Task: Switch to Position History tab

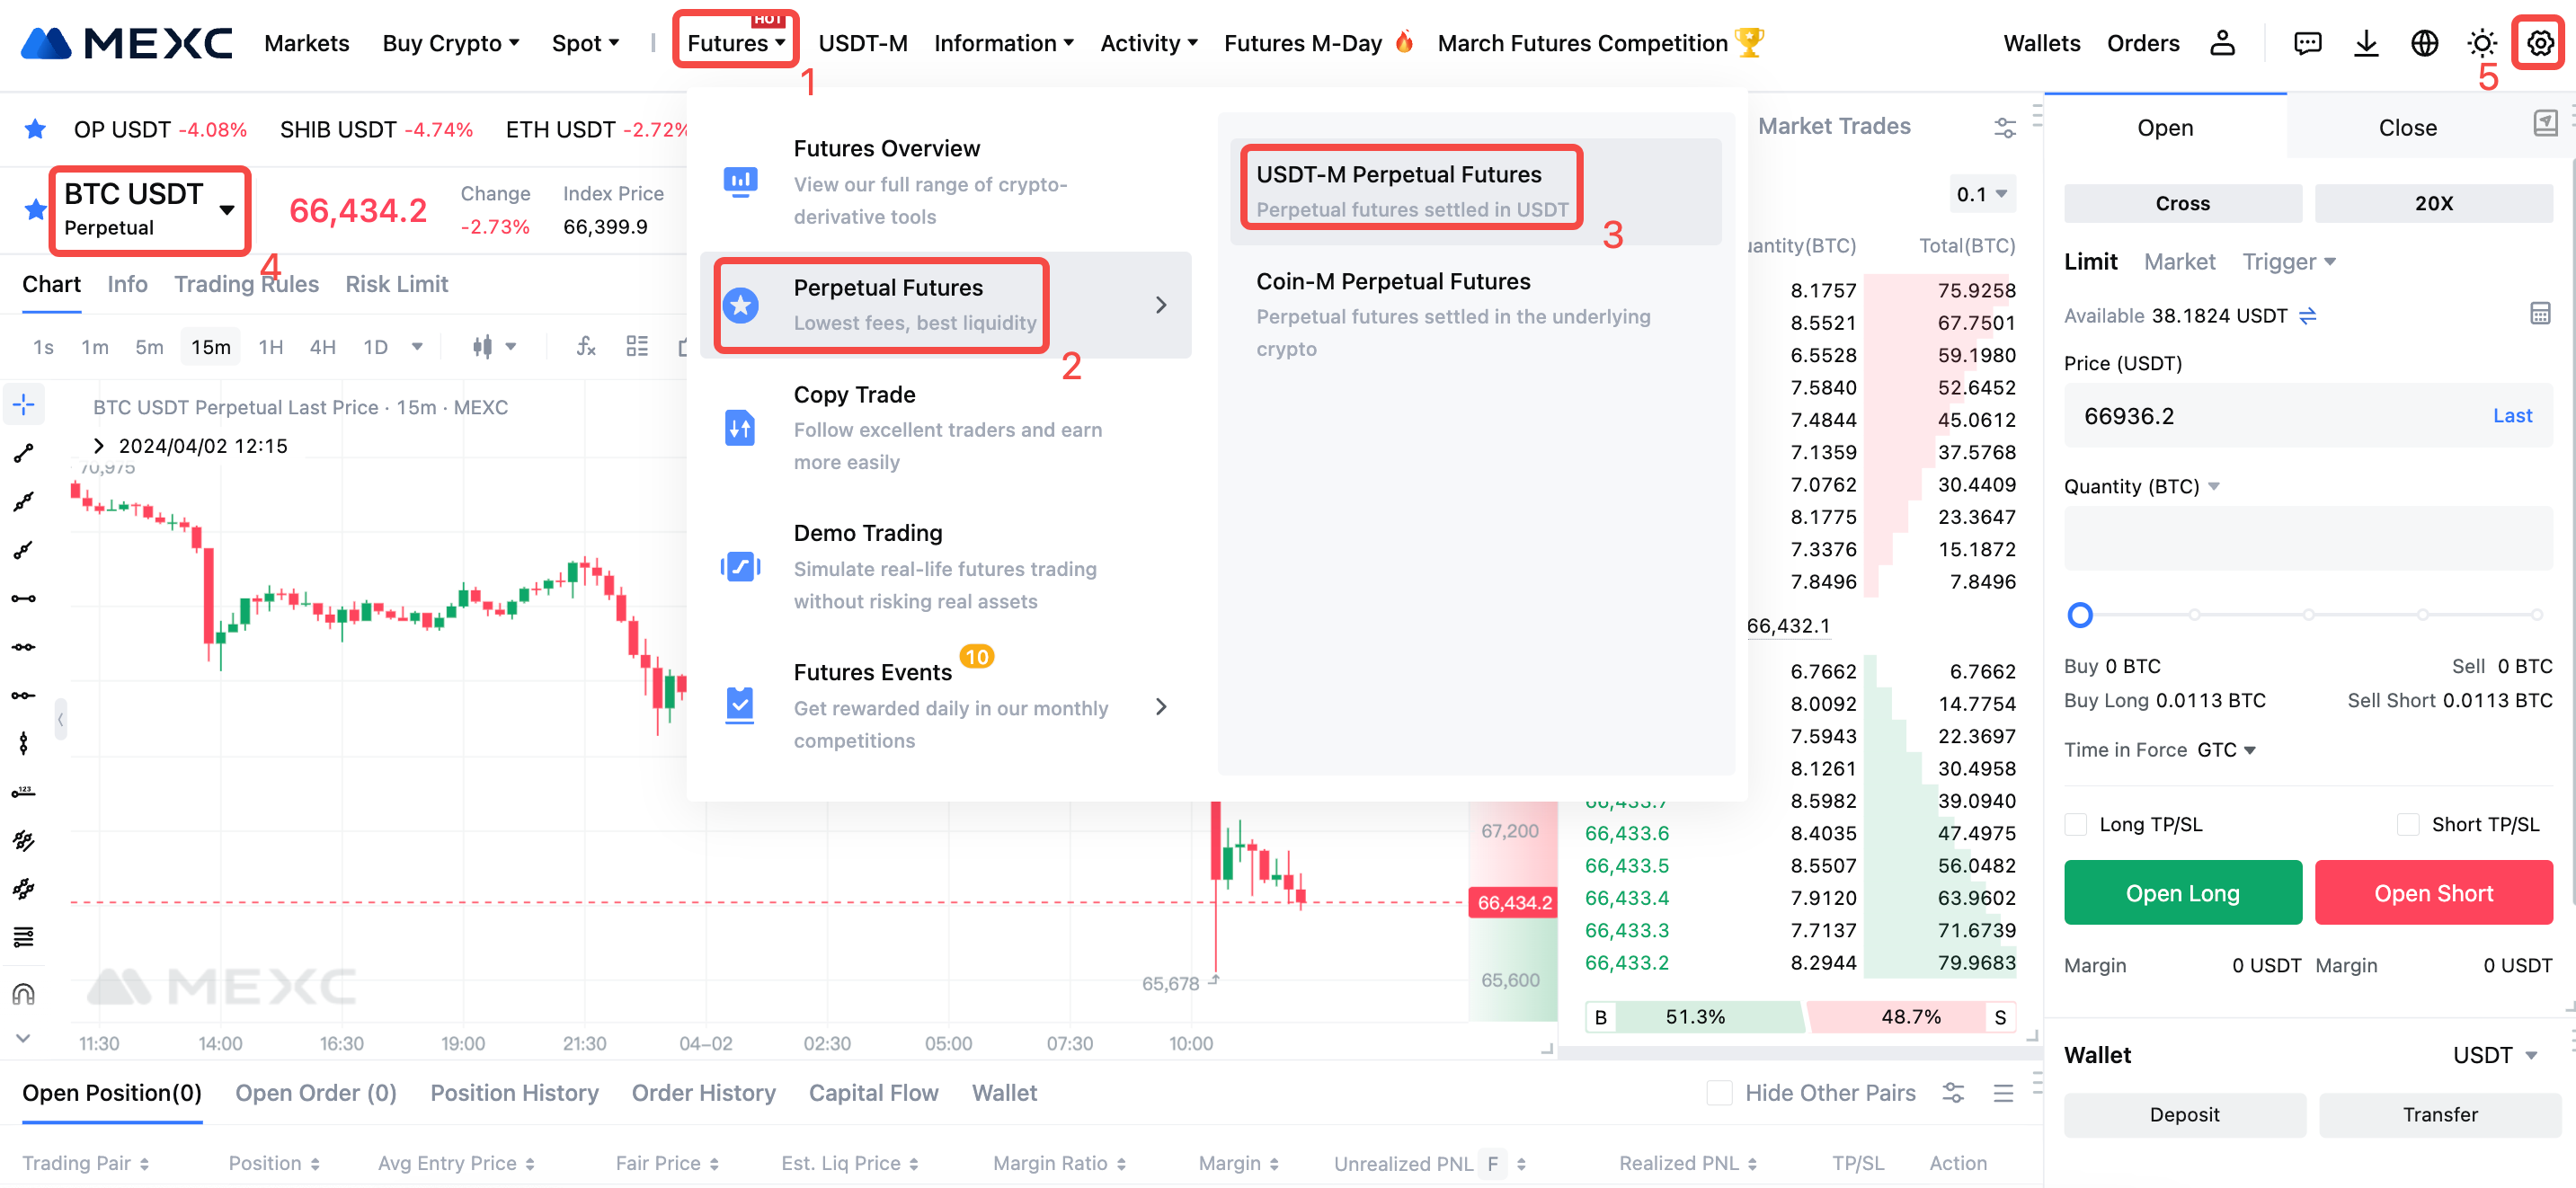Action: 514,1093
